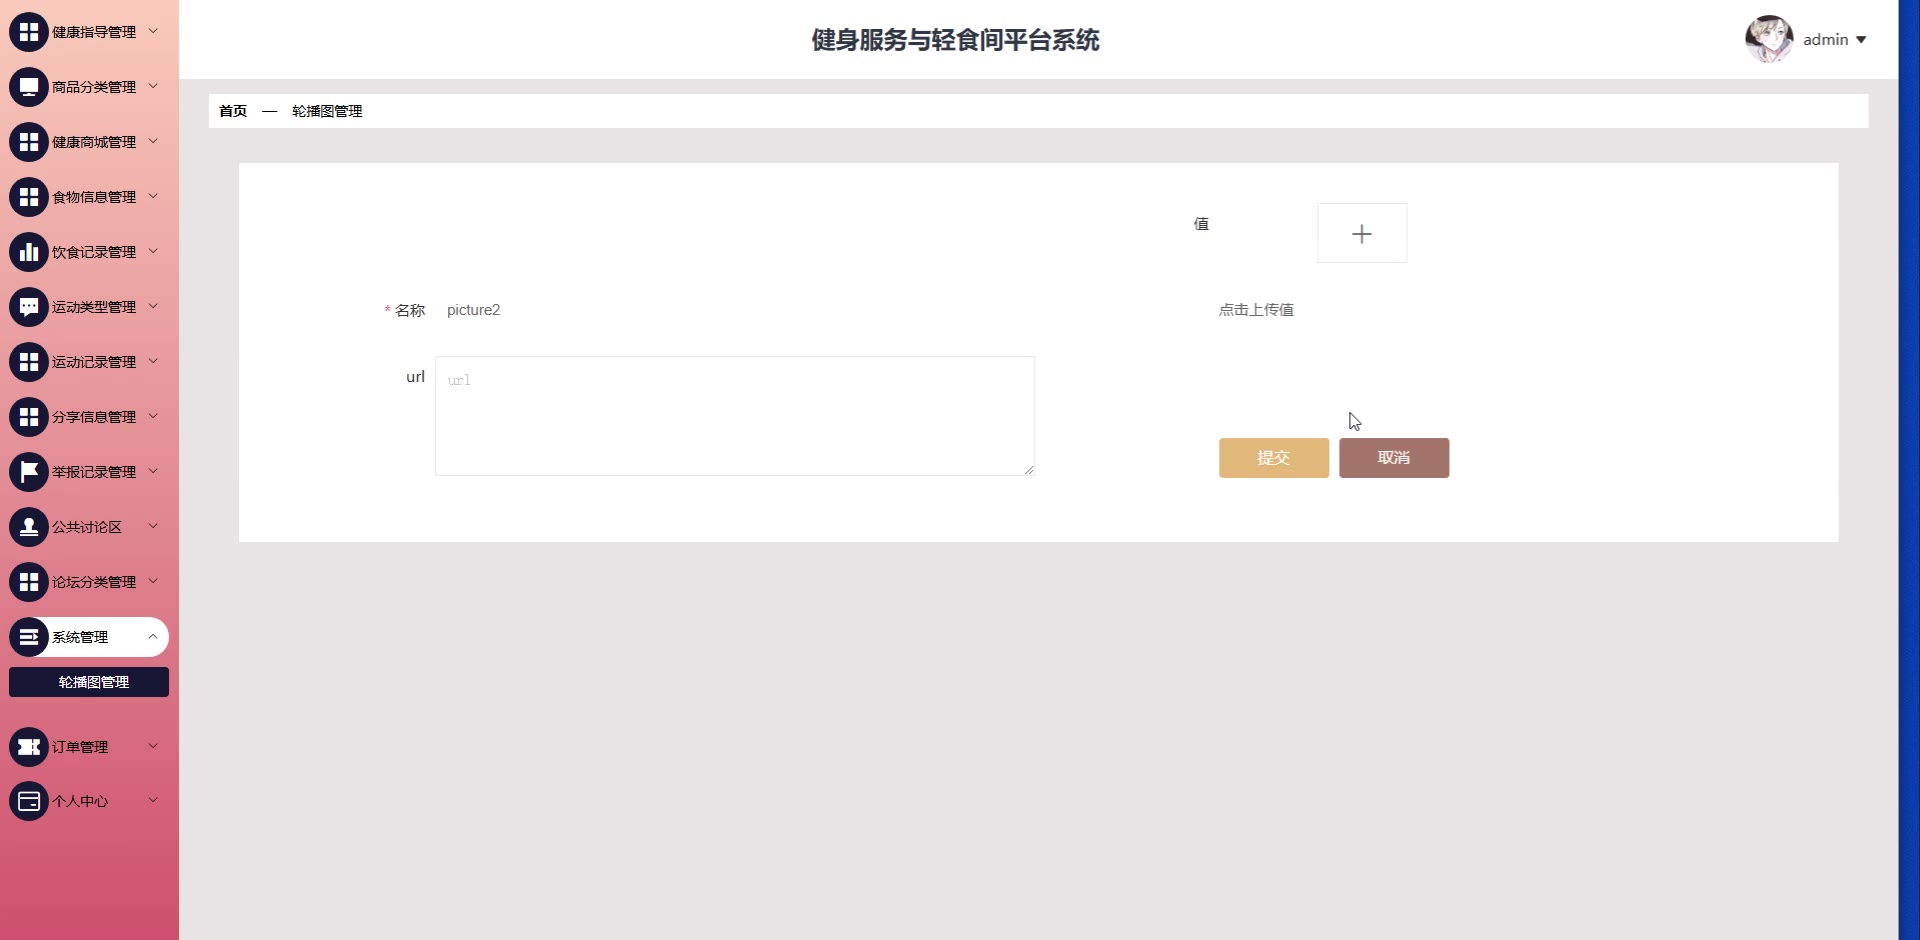Open the 健康商城管理 menu item
The height and width of the screenshot is (940, 1920).
[x=89, y=142]
